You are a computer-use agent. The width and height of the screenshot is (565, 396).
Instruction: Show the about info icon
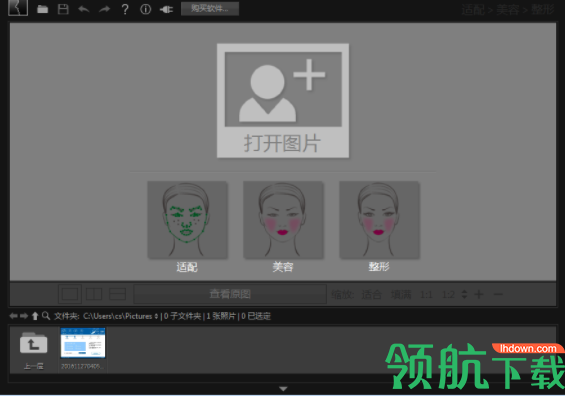coord(146,9)
